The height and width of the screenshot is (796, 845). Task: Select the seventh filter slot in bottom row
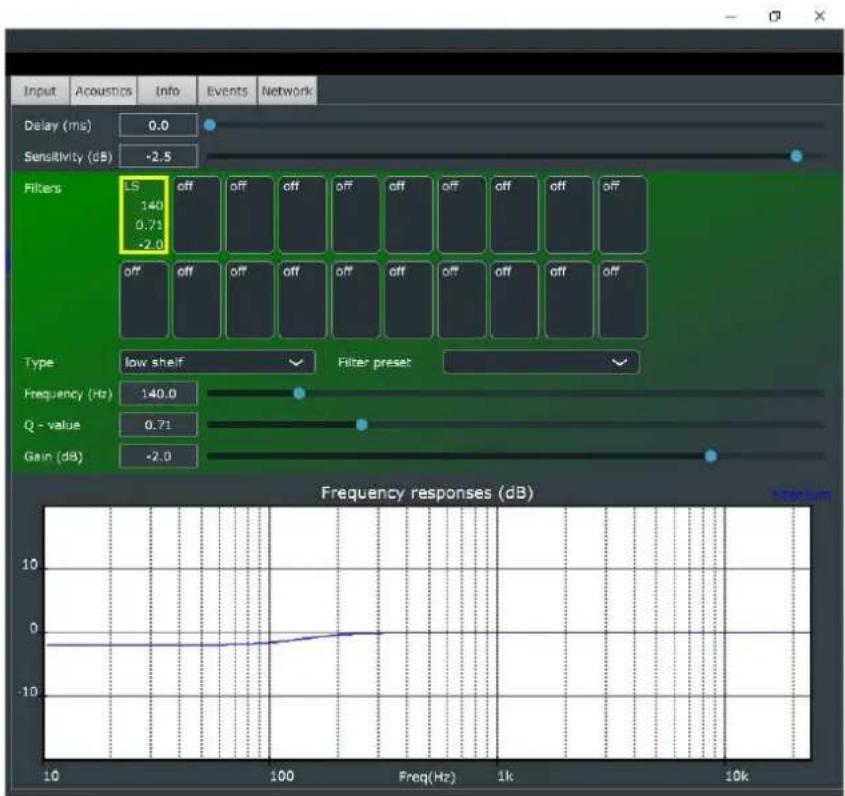click(462, 300)
